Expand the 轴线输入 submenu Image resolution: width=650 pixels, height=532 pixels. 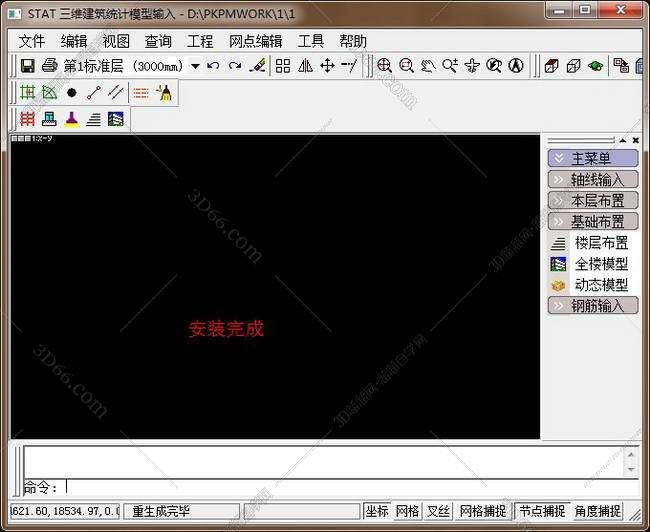pyautogui.click(x=593, y=180)
